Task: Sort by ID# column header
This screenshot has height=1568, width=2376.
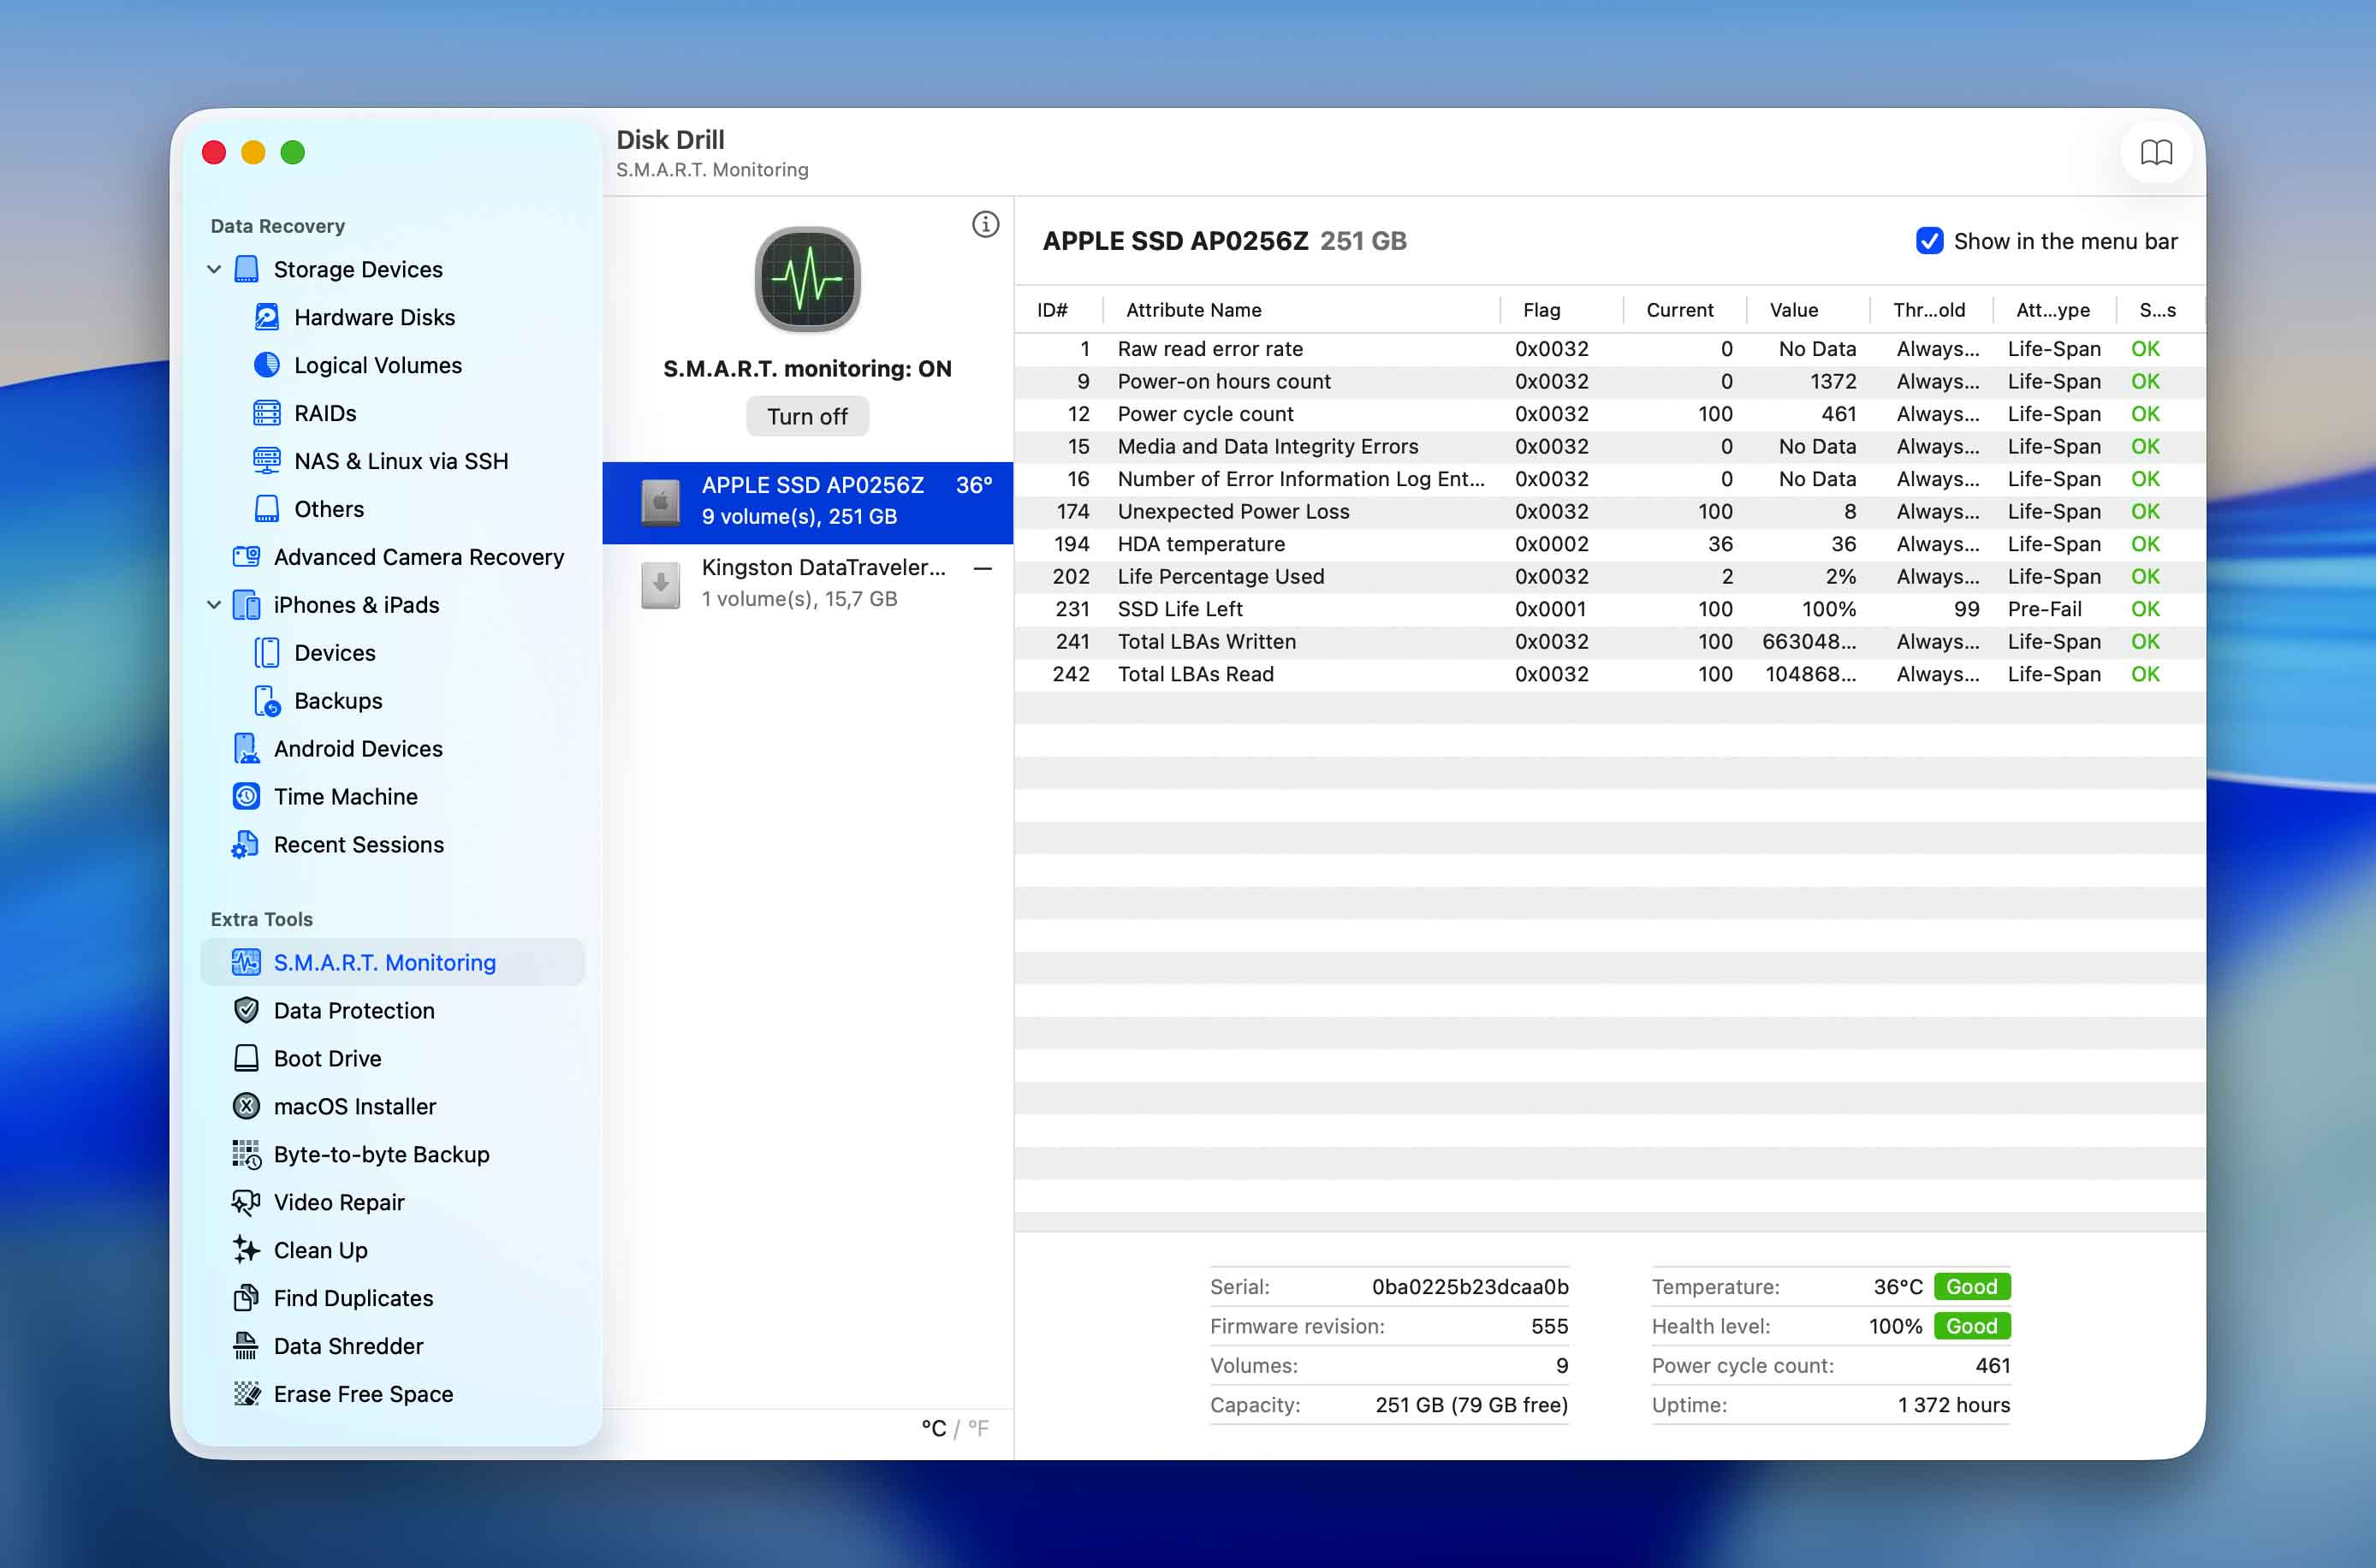Action: pyautogui.click(x=1052, y=310)
